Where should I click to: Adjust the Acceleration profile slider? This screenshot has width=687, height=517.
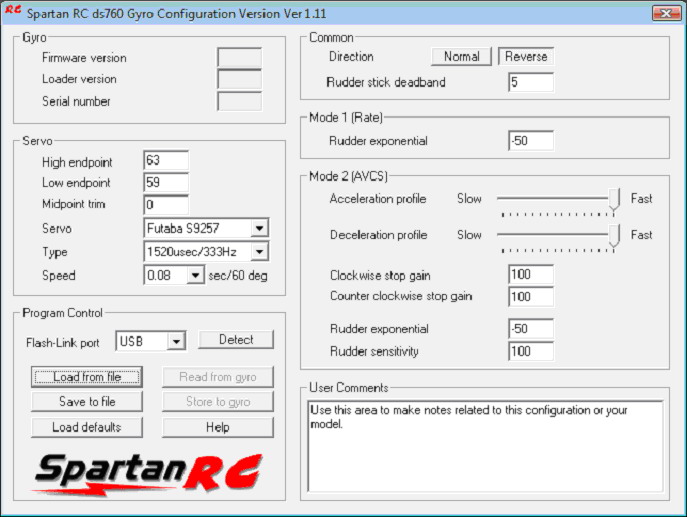pos(614,198)
